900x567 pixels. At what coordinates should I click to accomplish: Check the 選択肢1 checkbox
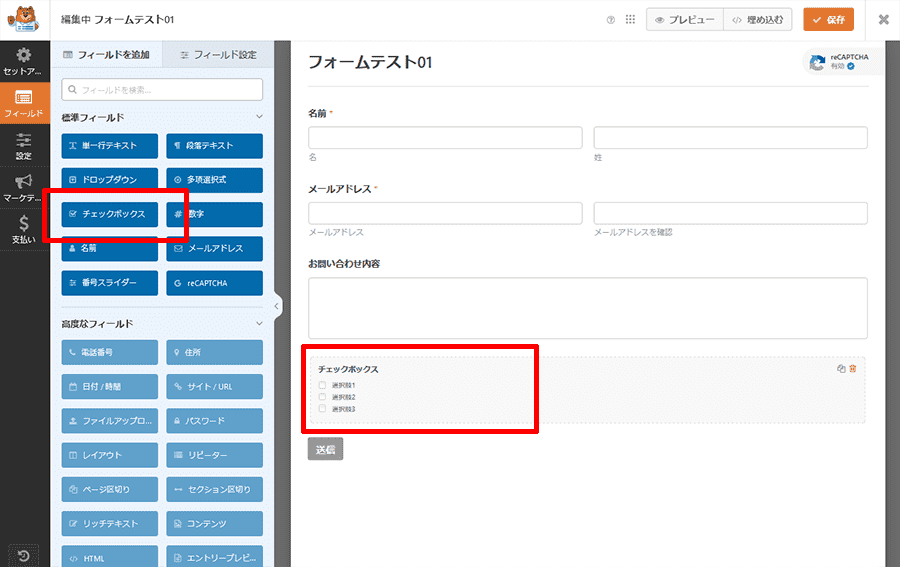click(x=322, y=385)
